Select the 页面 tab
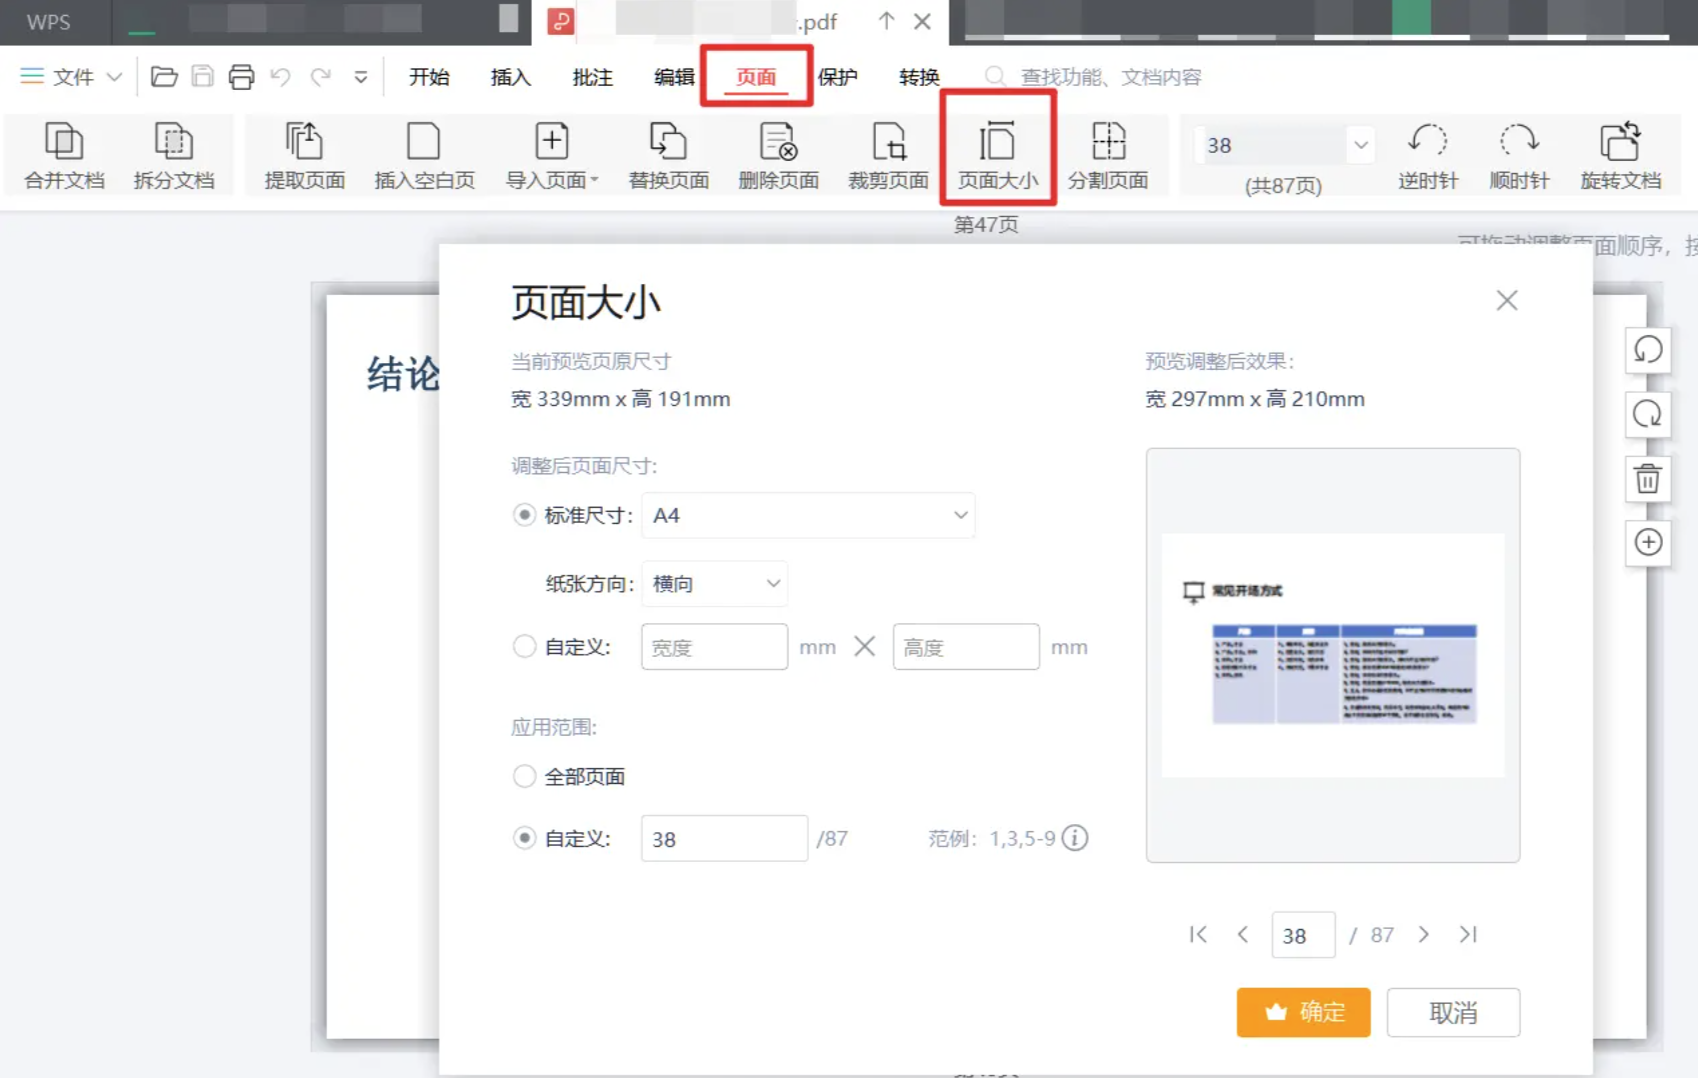The width and height of the screenshot is (1698, 1078). tap(756, 77)
